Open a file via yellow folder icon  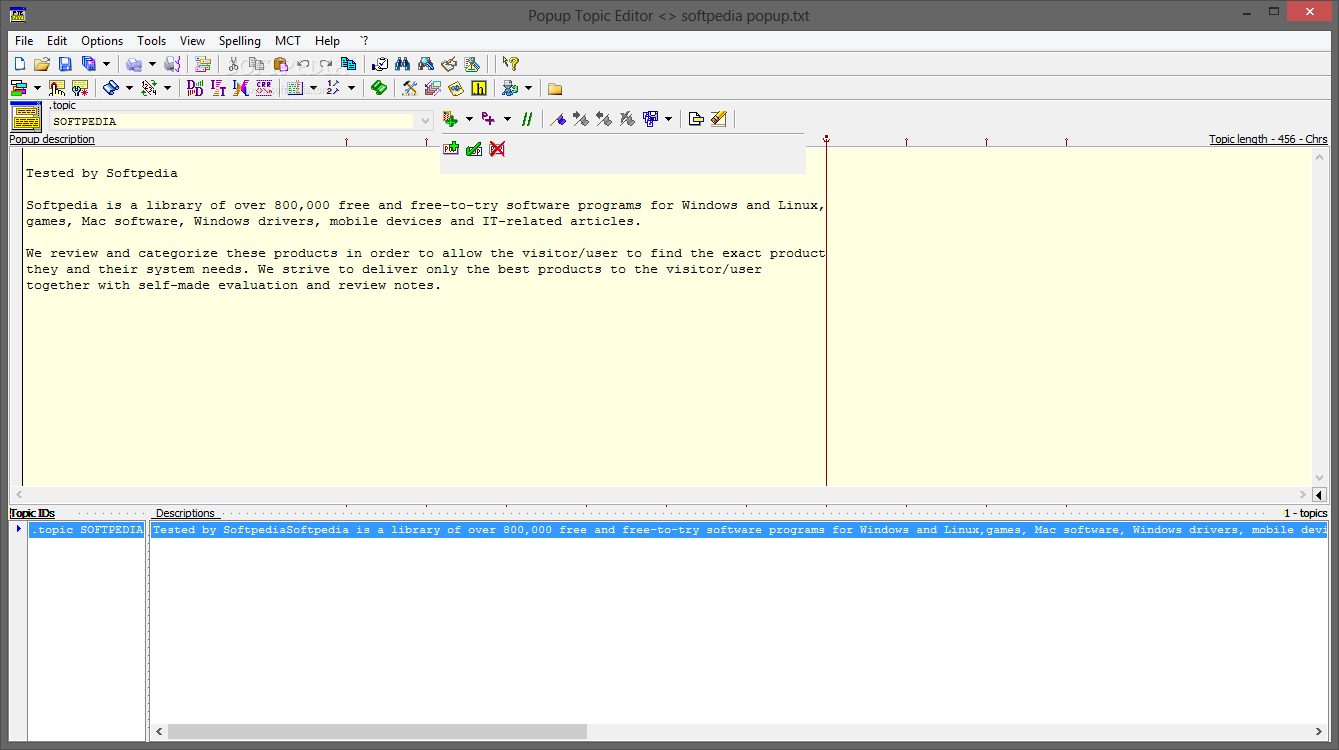pyautogui.click(x=42, y=64)
